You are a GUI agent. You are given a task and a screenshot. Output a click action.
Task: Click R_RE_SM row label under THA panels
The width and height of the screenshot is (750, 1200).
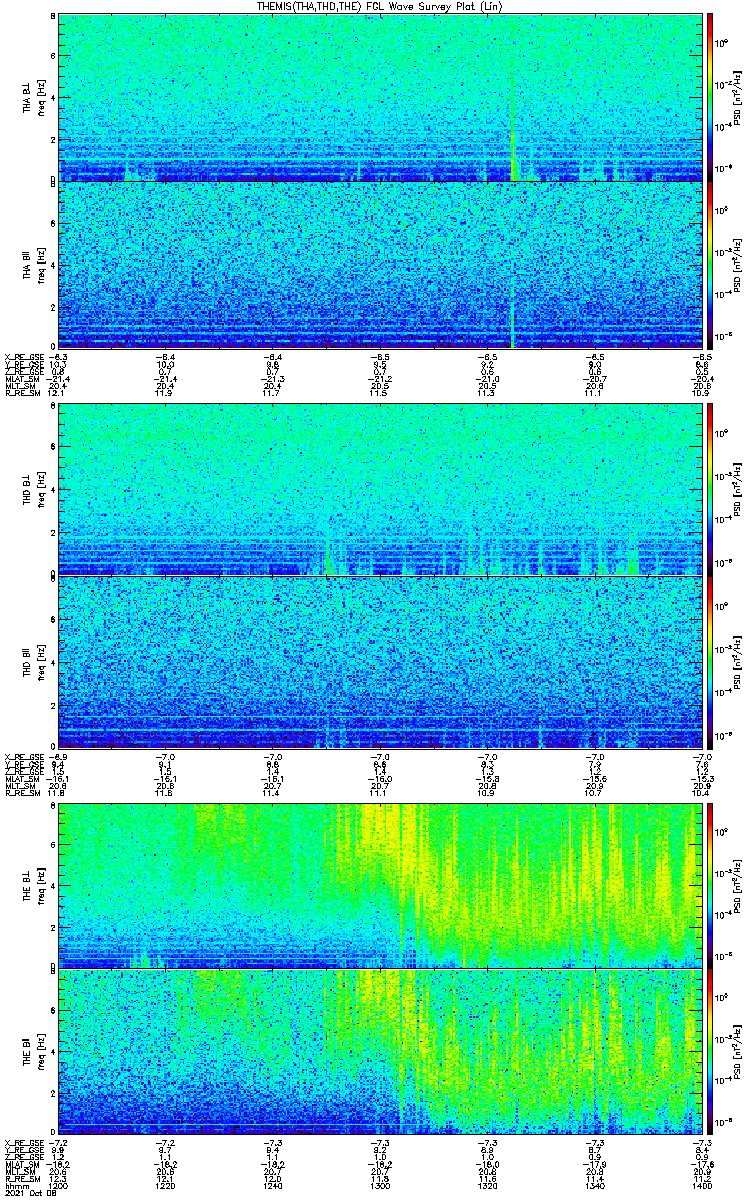point(21,394)
